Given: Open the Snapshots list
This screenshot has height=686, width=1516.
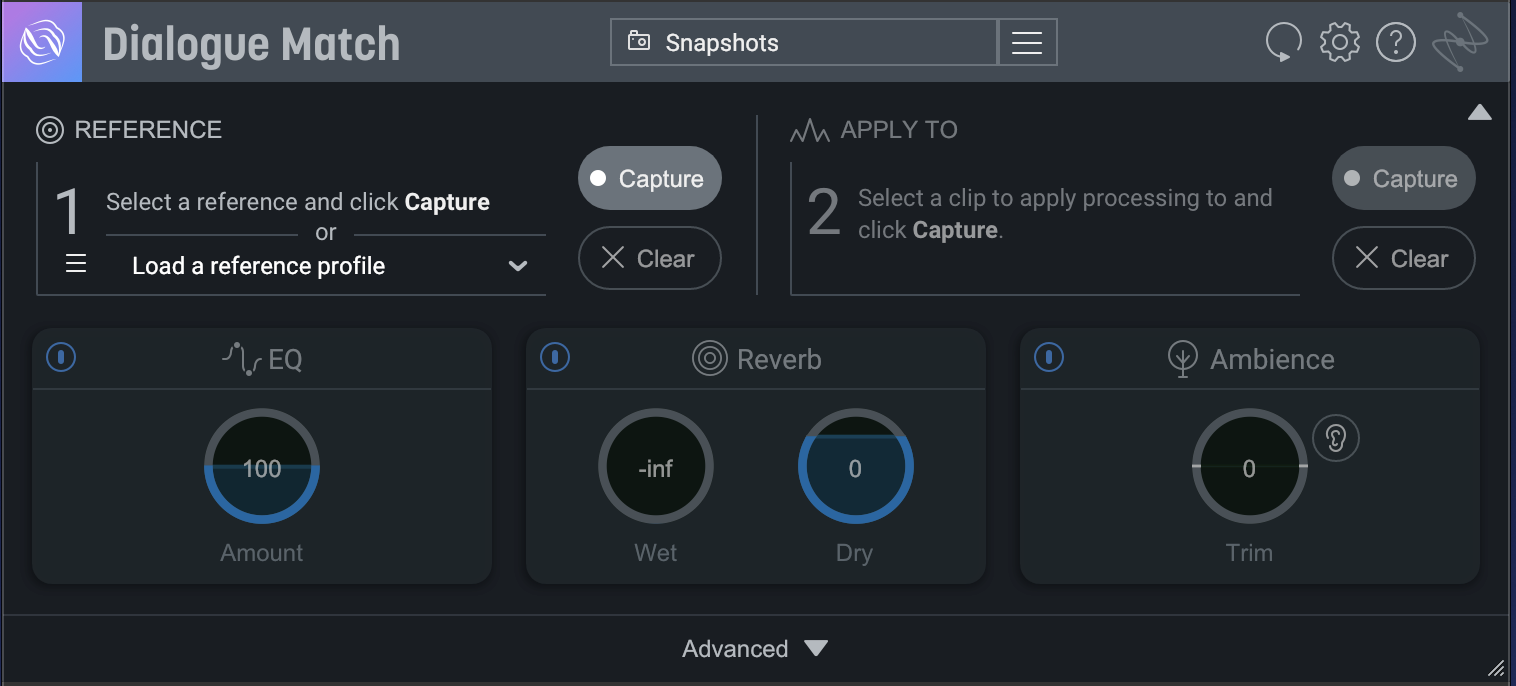Looking at the screenshot, I should (804, 42).
